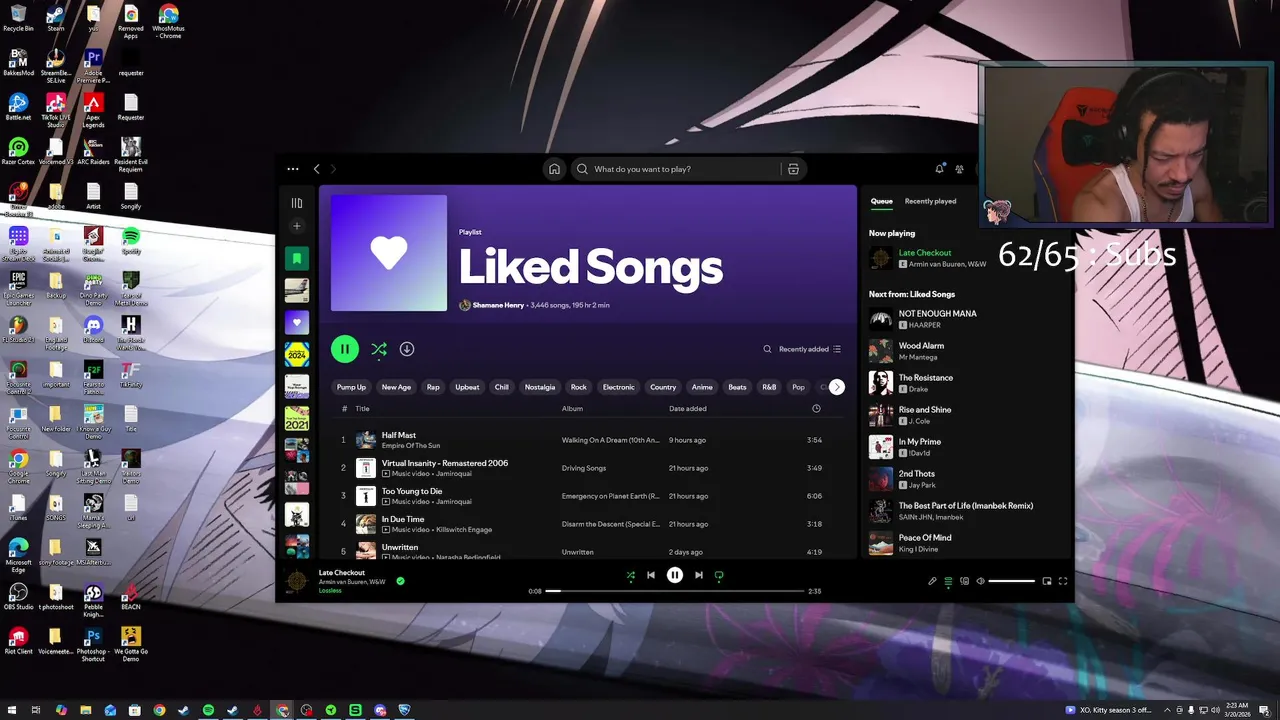Open the Spotify three-dots menu
The width and height of the screenshot is (1280, 720).
(x=292, y=169)
